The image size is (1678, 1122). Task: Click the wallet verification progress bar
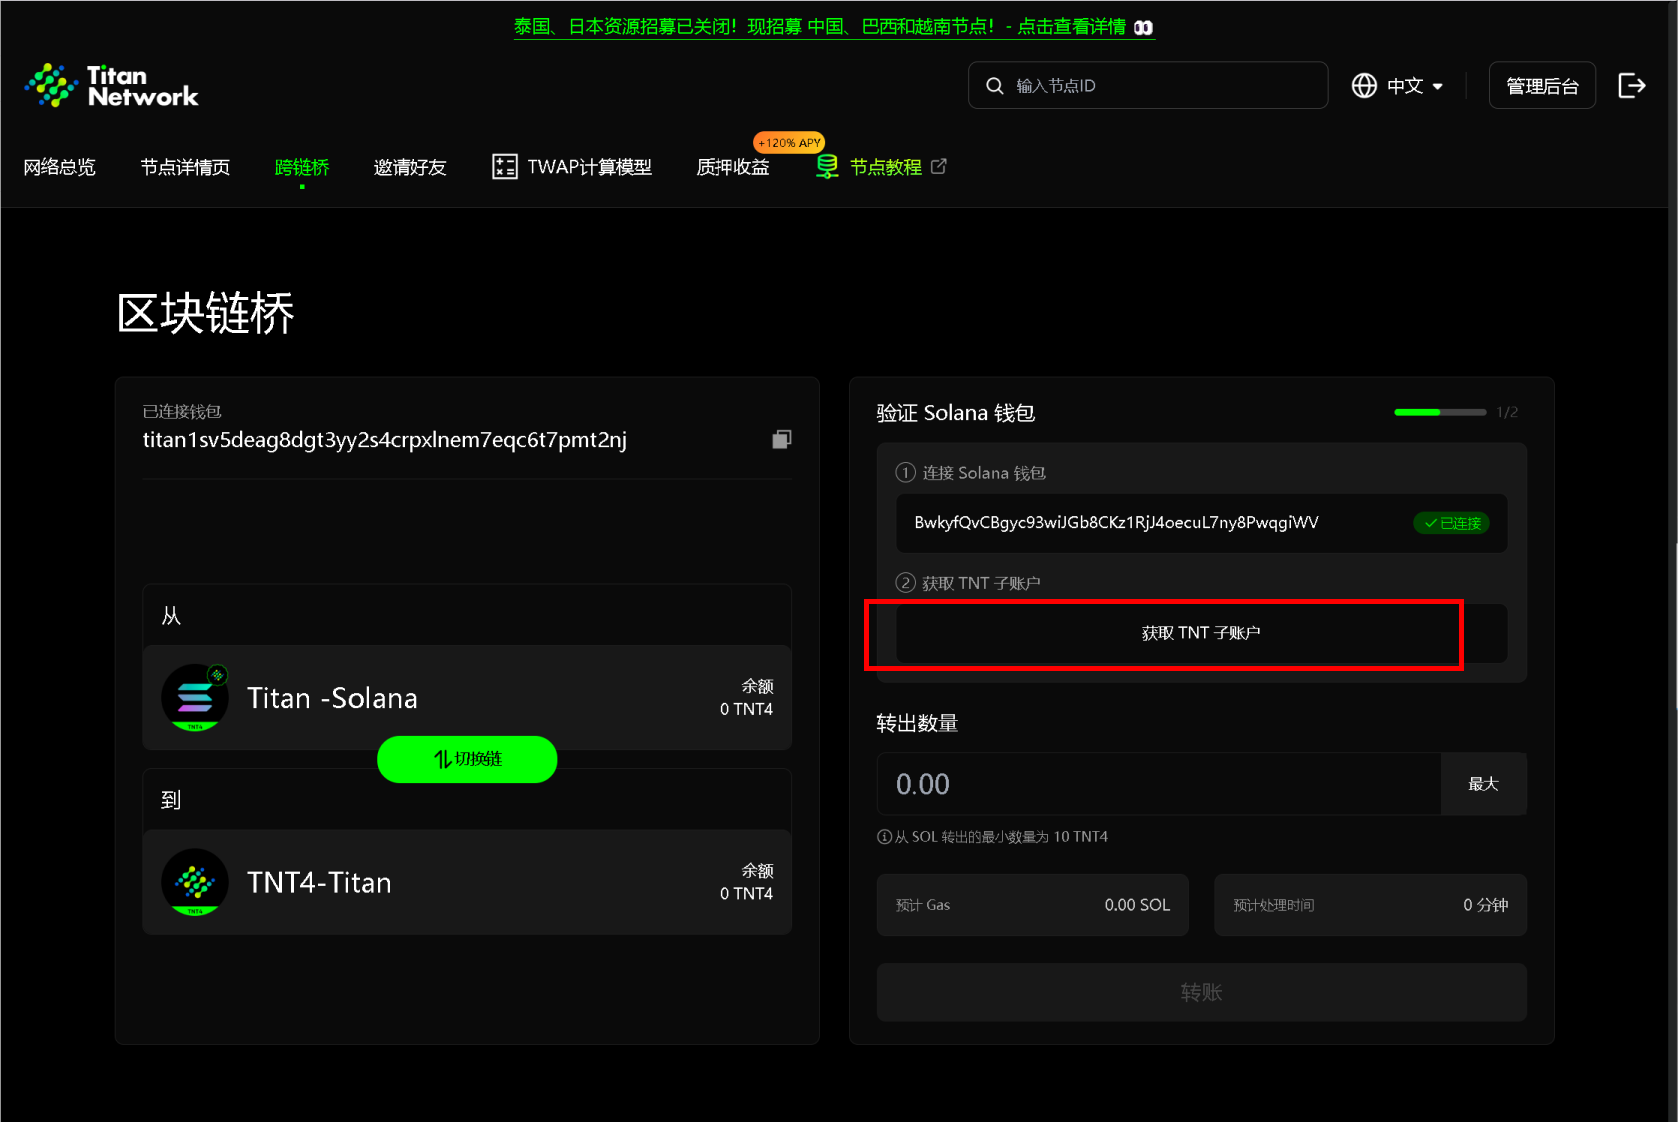click(x=1439, y=412)
